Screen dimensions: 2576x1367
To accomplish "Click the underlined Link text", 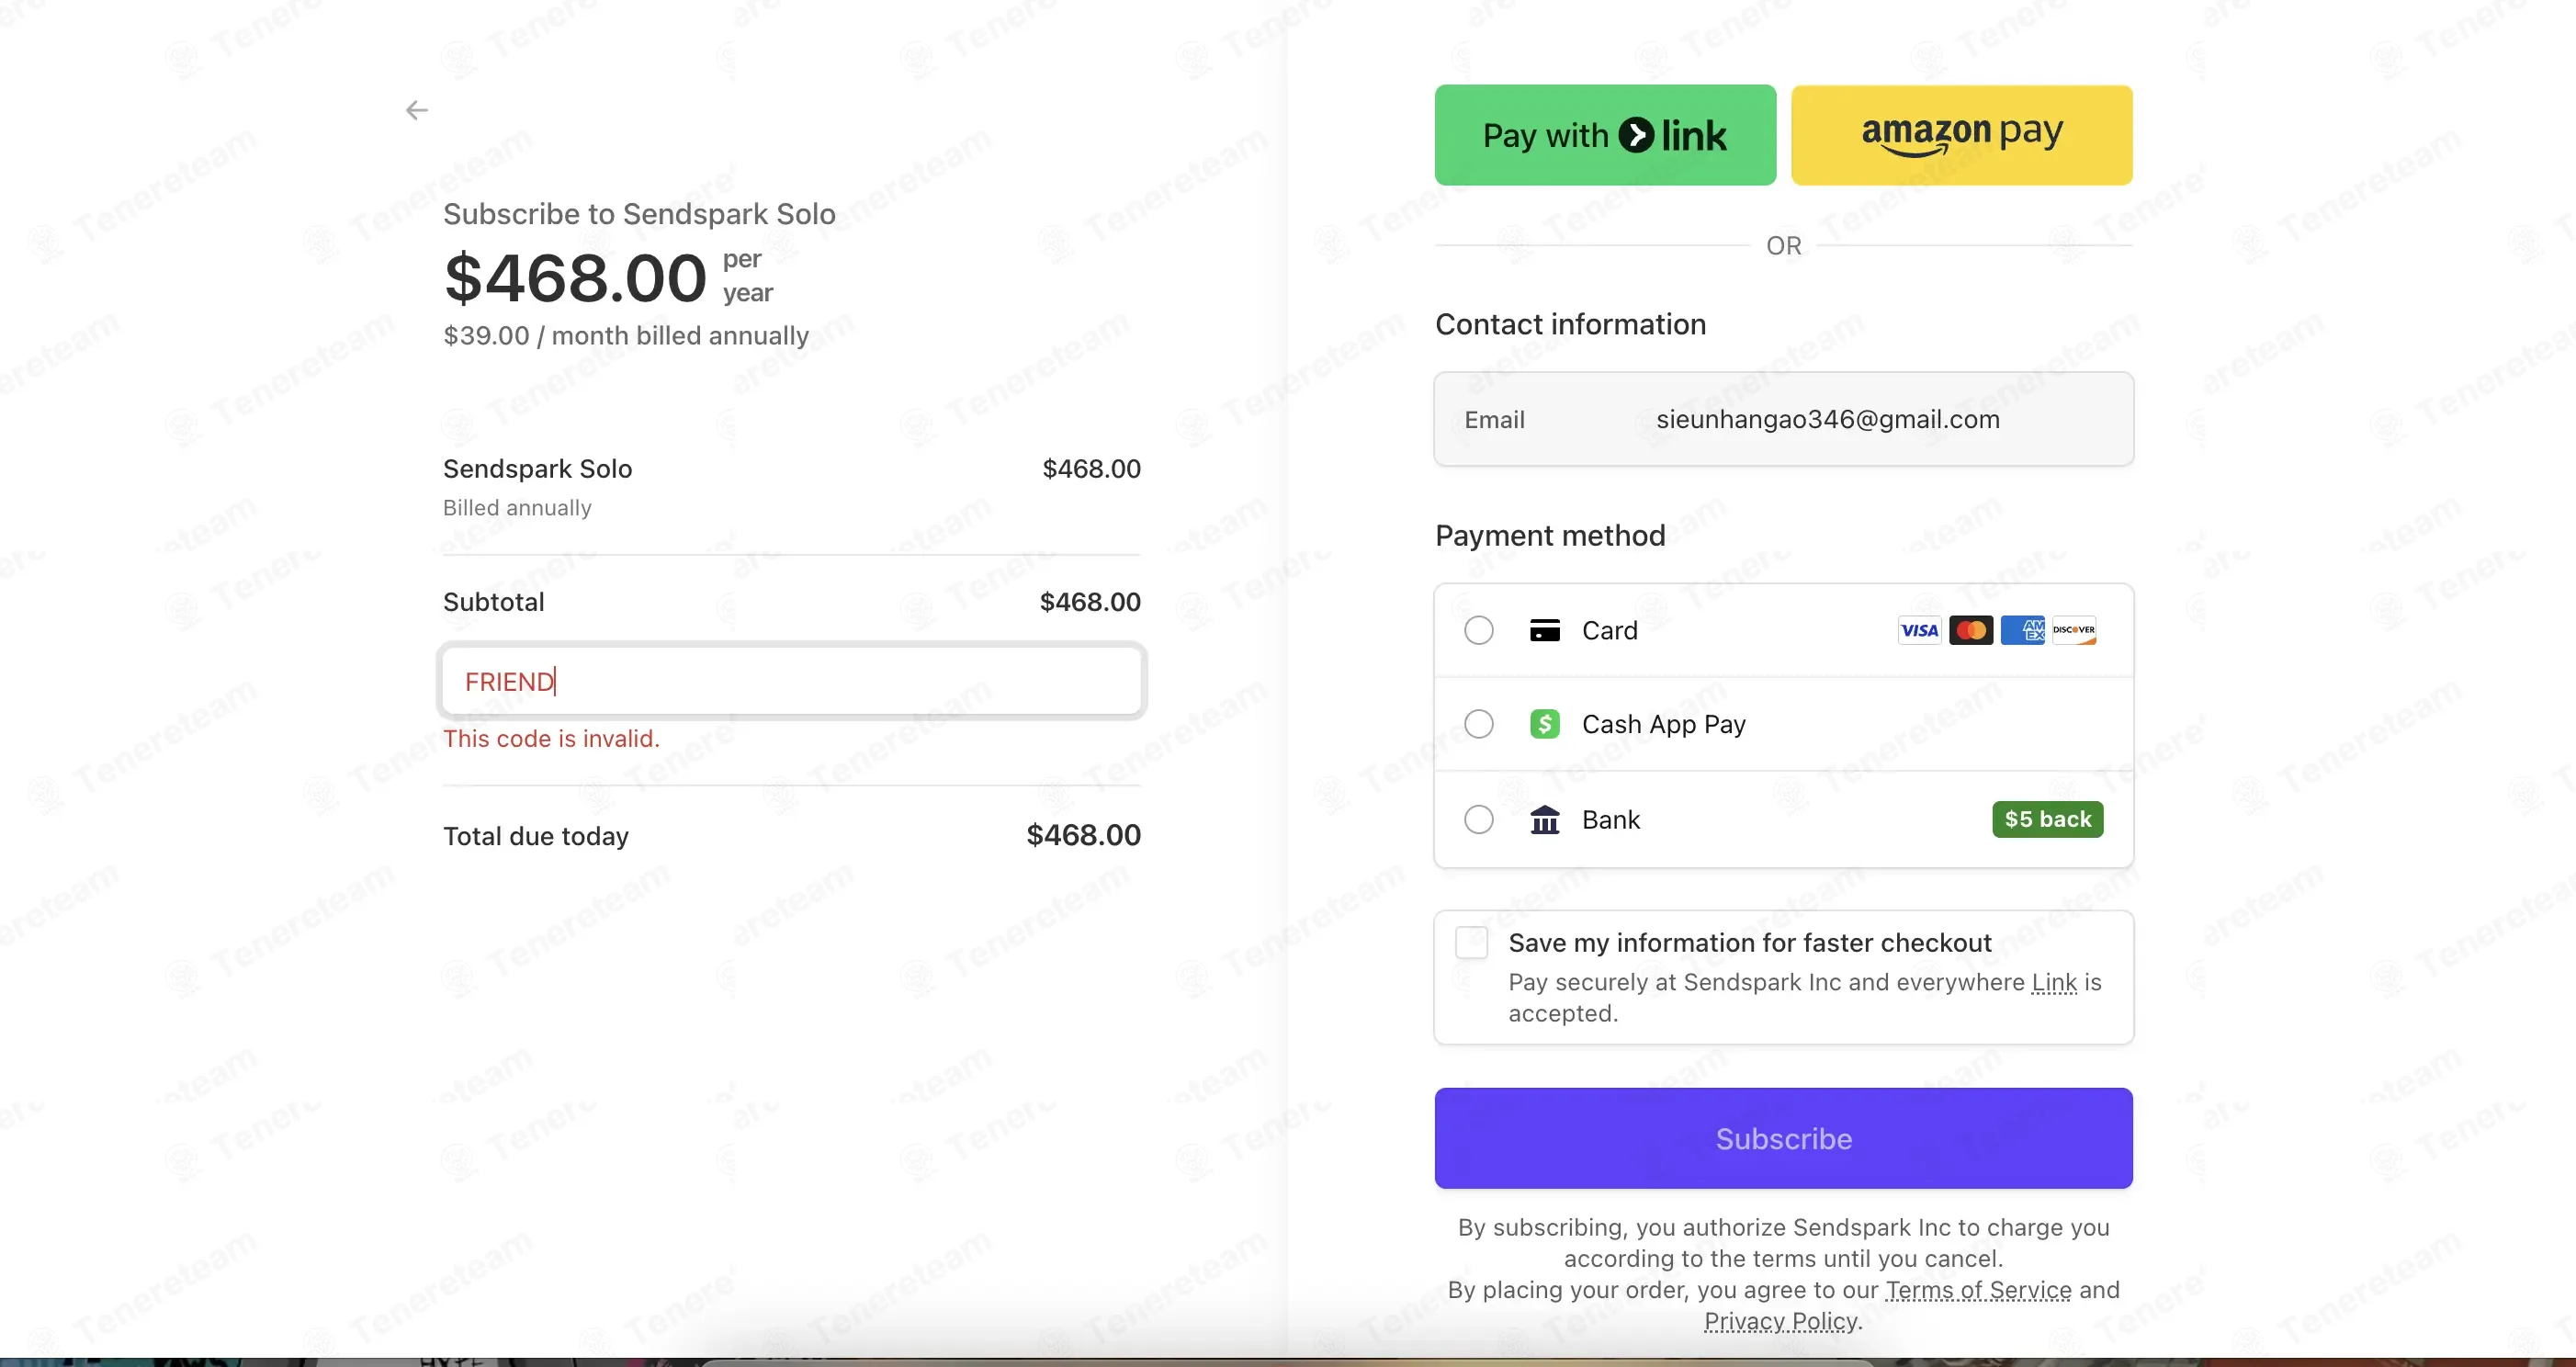I will [2054, 982].
